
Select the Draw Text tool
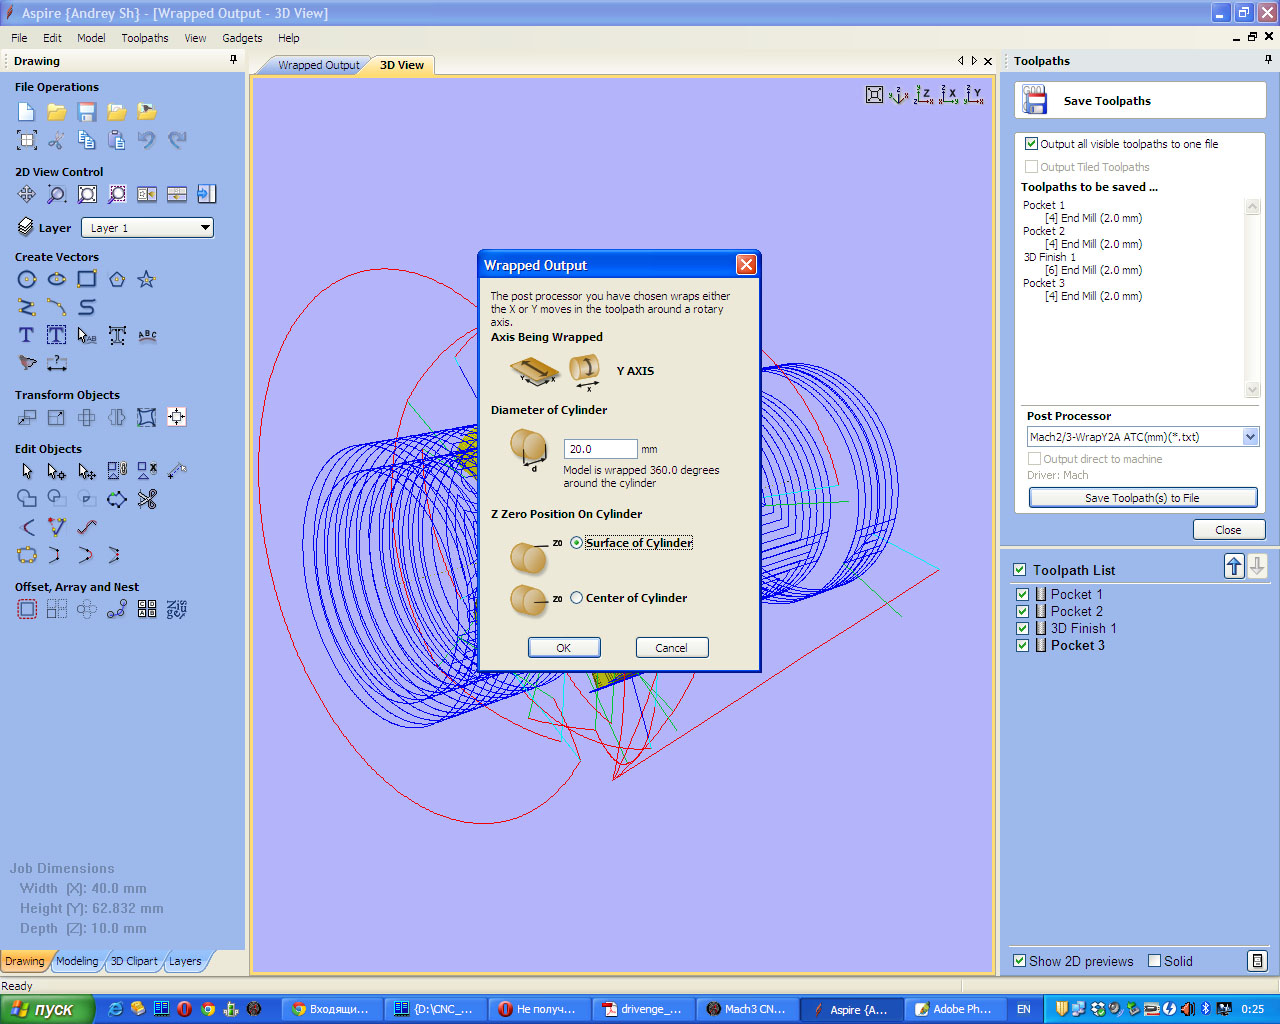point(27,335)
